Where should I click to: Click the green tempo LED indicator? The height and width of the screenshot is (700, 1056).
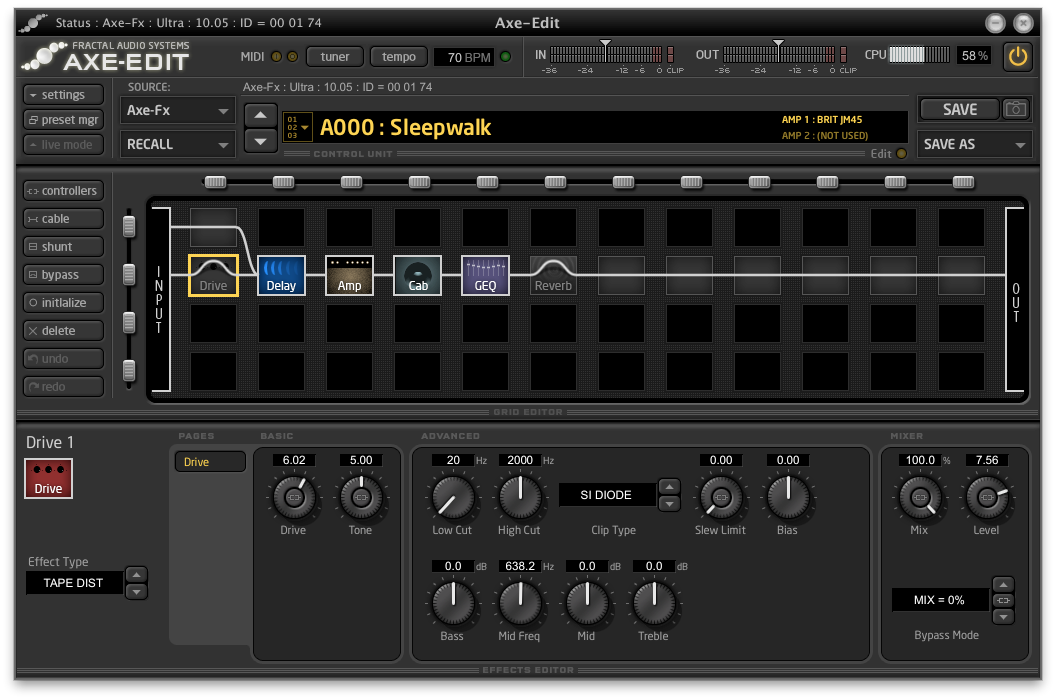(506, 57)
